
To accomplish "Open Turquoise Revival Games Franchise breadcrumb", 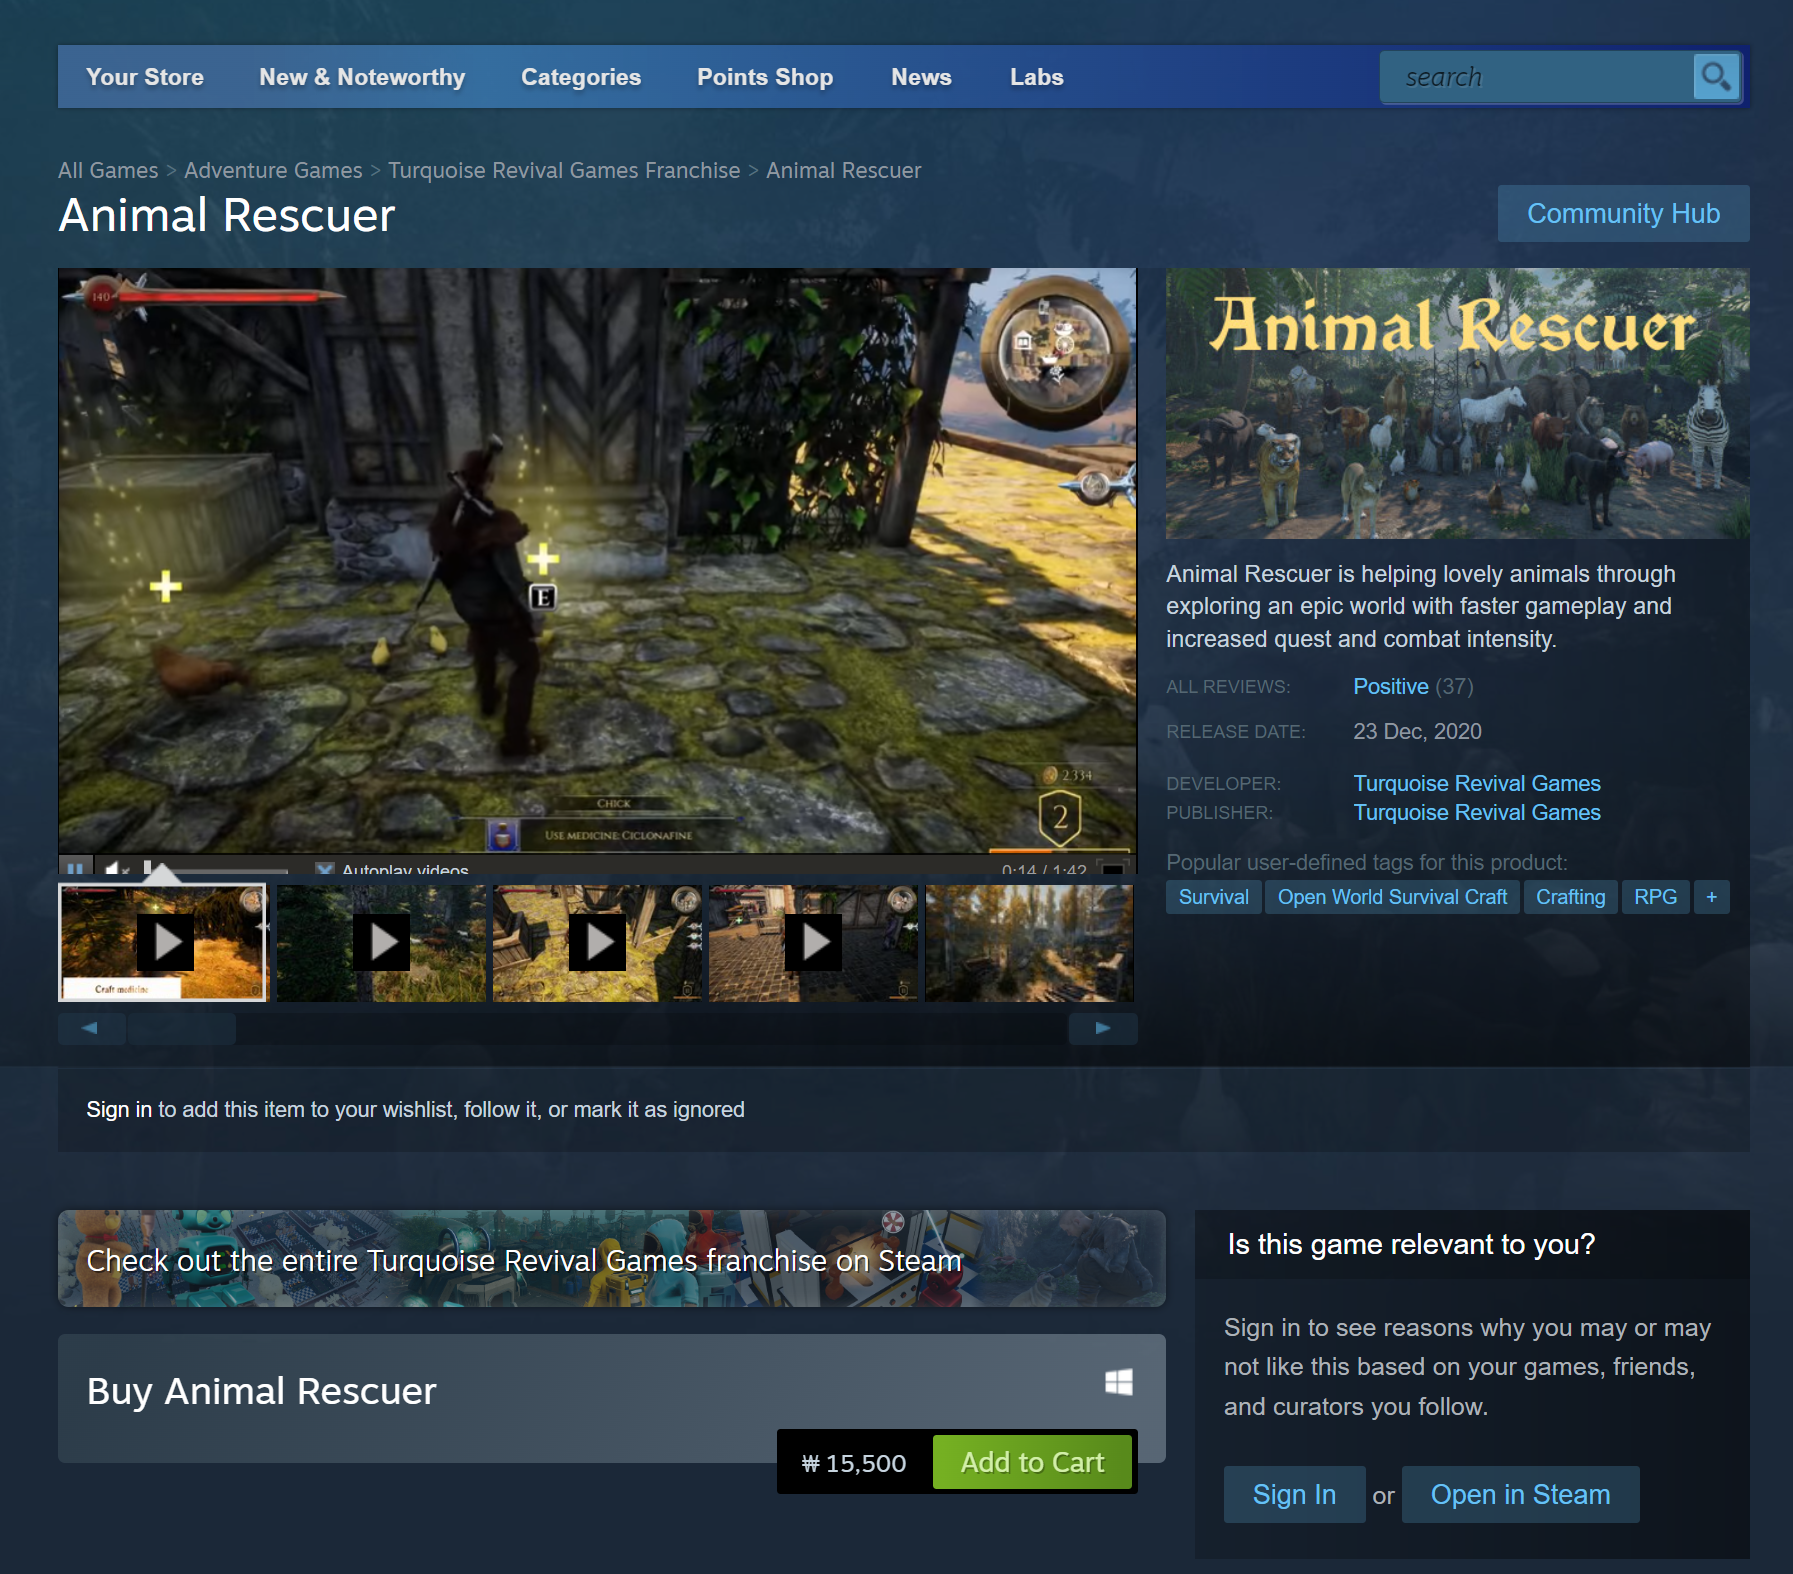I will coord(564,170).
